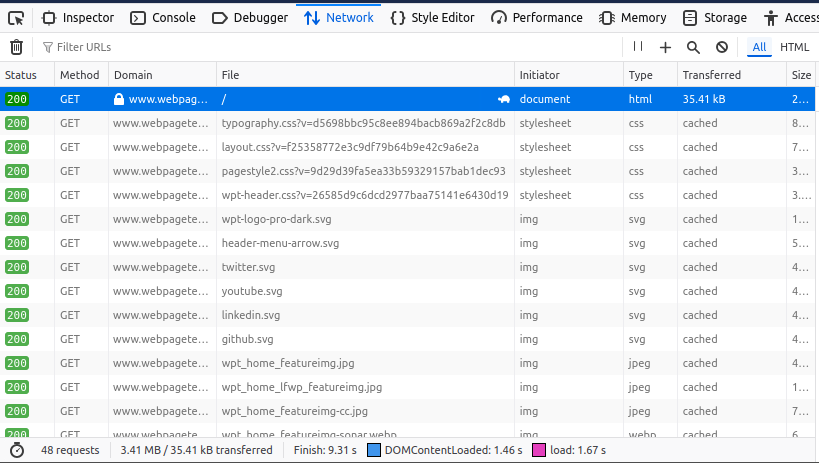Sort by the File column header

(x=365, y=75)
